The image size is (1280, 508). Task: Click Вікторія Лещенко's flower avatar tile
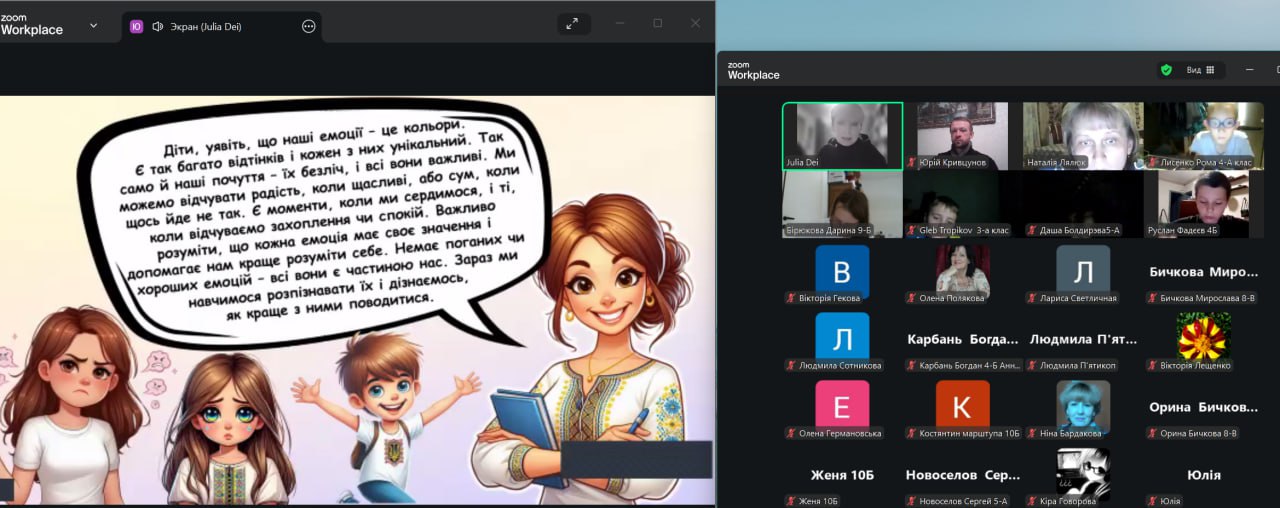pos(1203,338)
